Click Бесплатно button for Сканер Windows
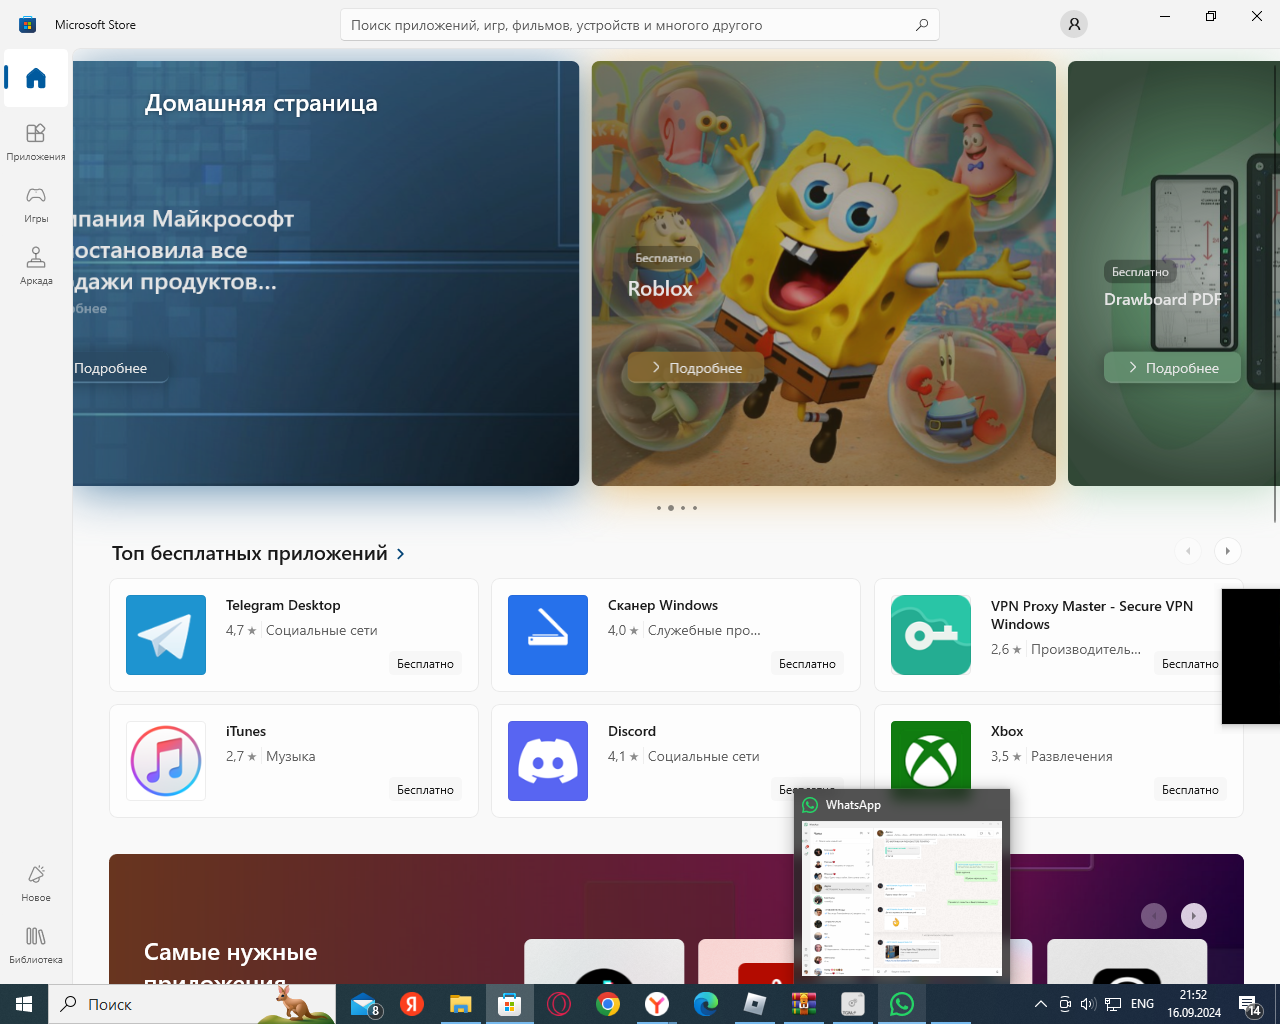 click(807, 664)
